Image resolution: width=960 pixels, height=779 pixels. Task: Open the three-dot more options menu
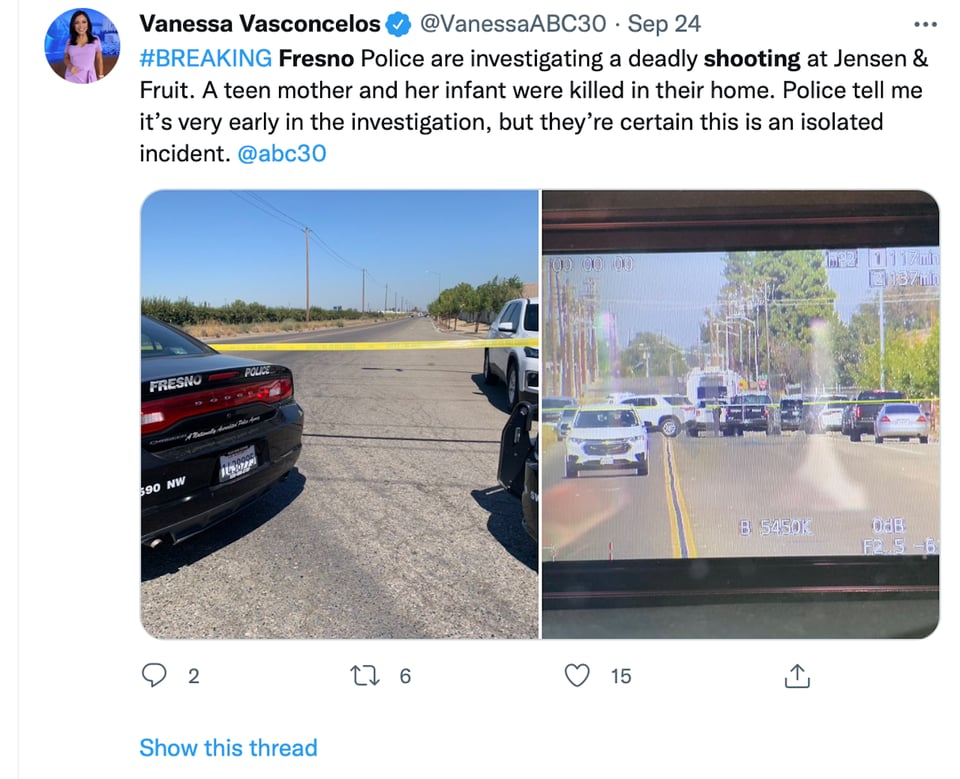click(x=925, y=24)
